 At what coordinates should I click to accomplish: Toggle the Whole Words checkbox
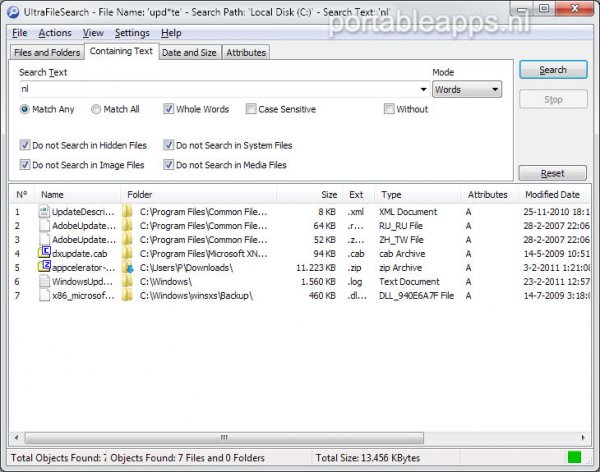[x=169, y=110]
